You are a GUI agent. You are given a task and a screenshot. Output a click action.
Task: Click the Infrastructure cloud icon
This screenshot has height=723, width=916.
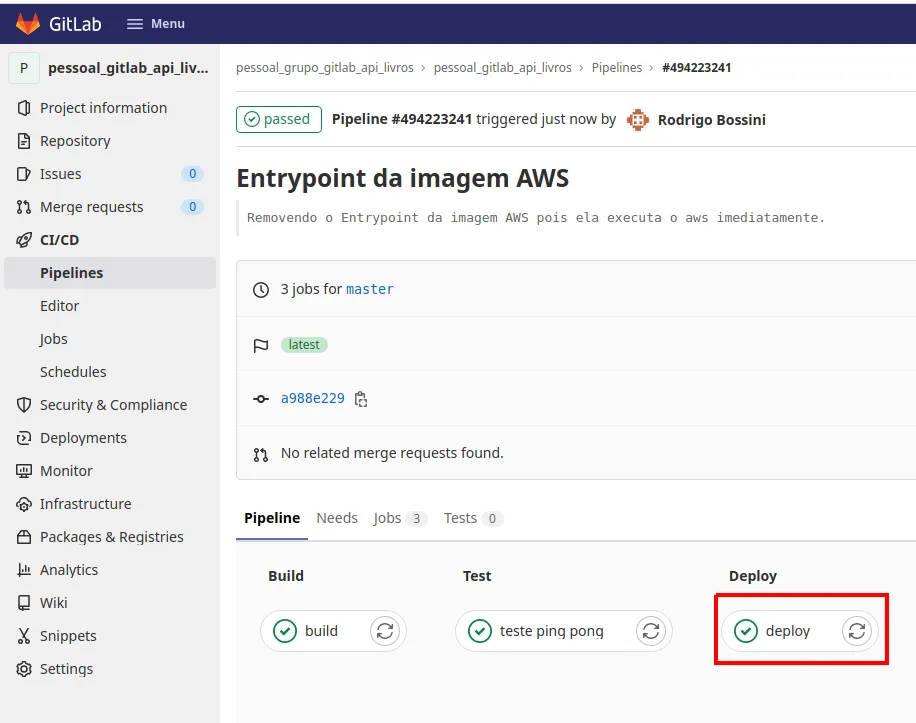coord(24,504)
